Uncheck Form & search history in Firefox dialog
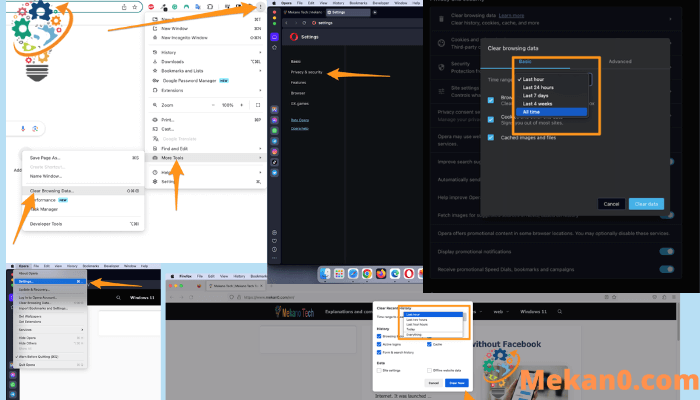 click(x=379, y=352)
